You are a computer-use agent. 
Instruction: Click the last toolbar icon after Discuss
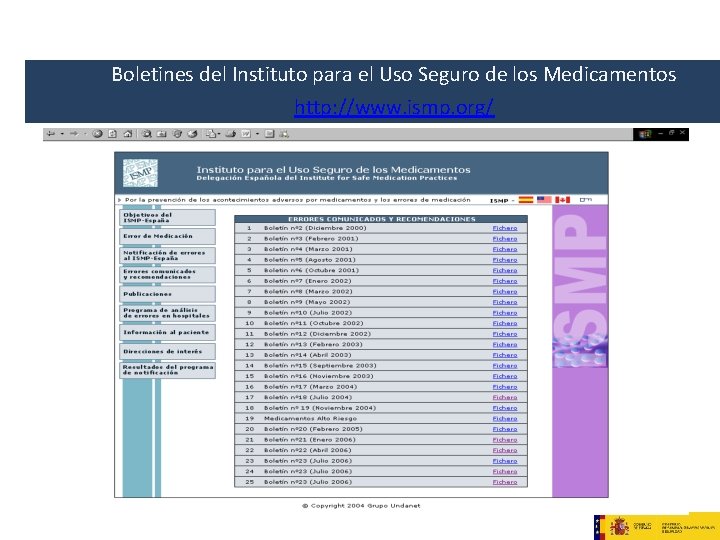284,134
